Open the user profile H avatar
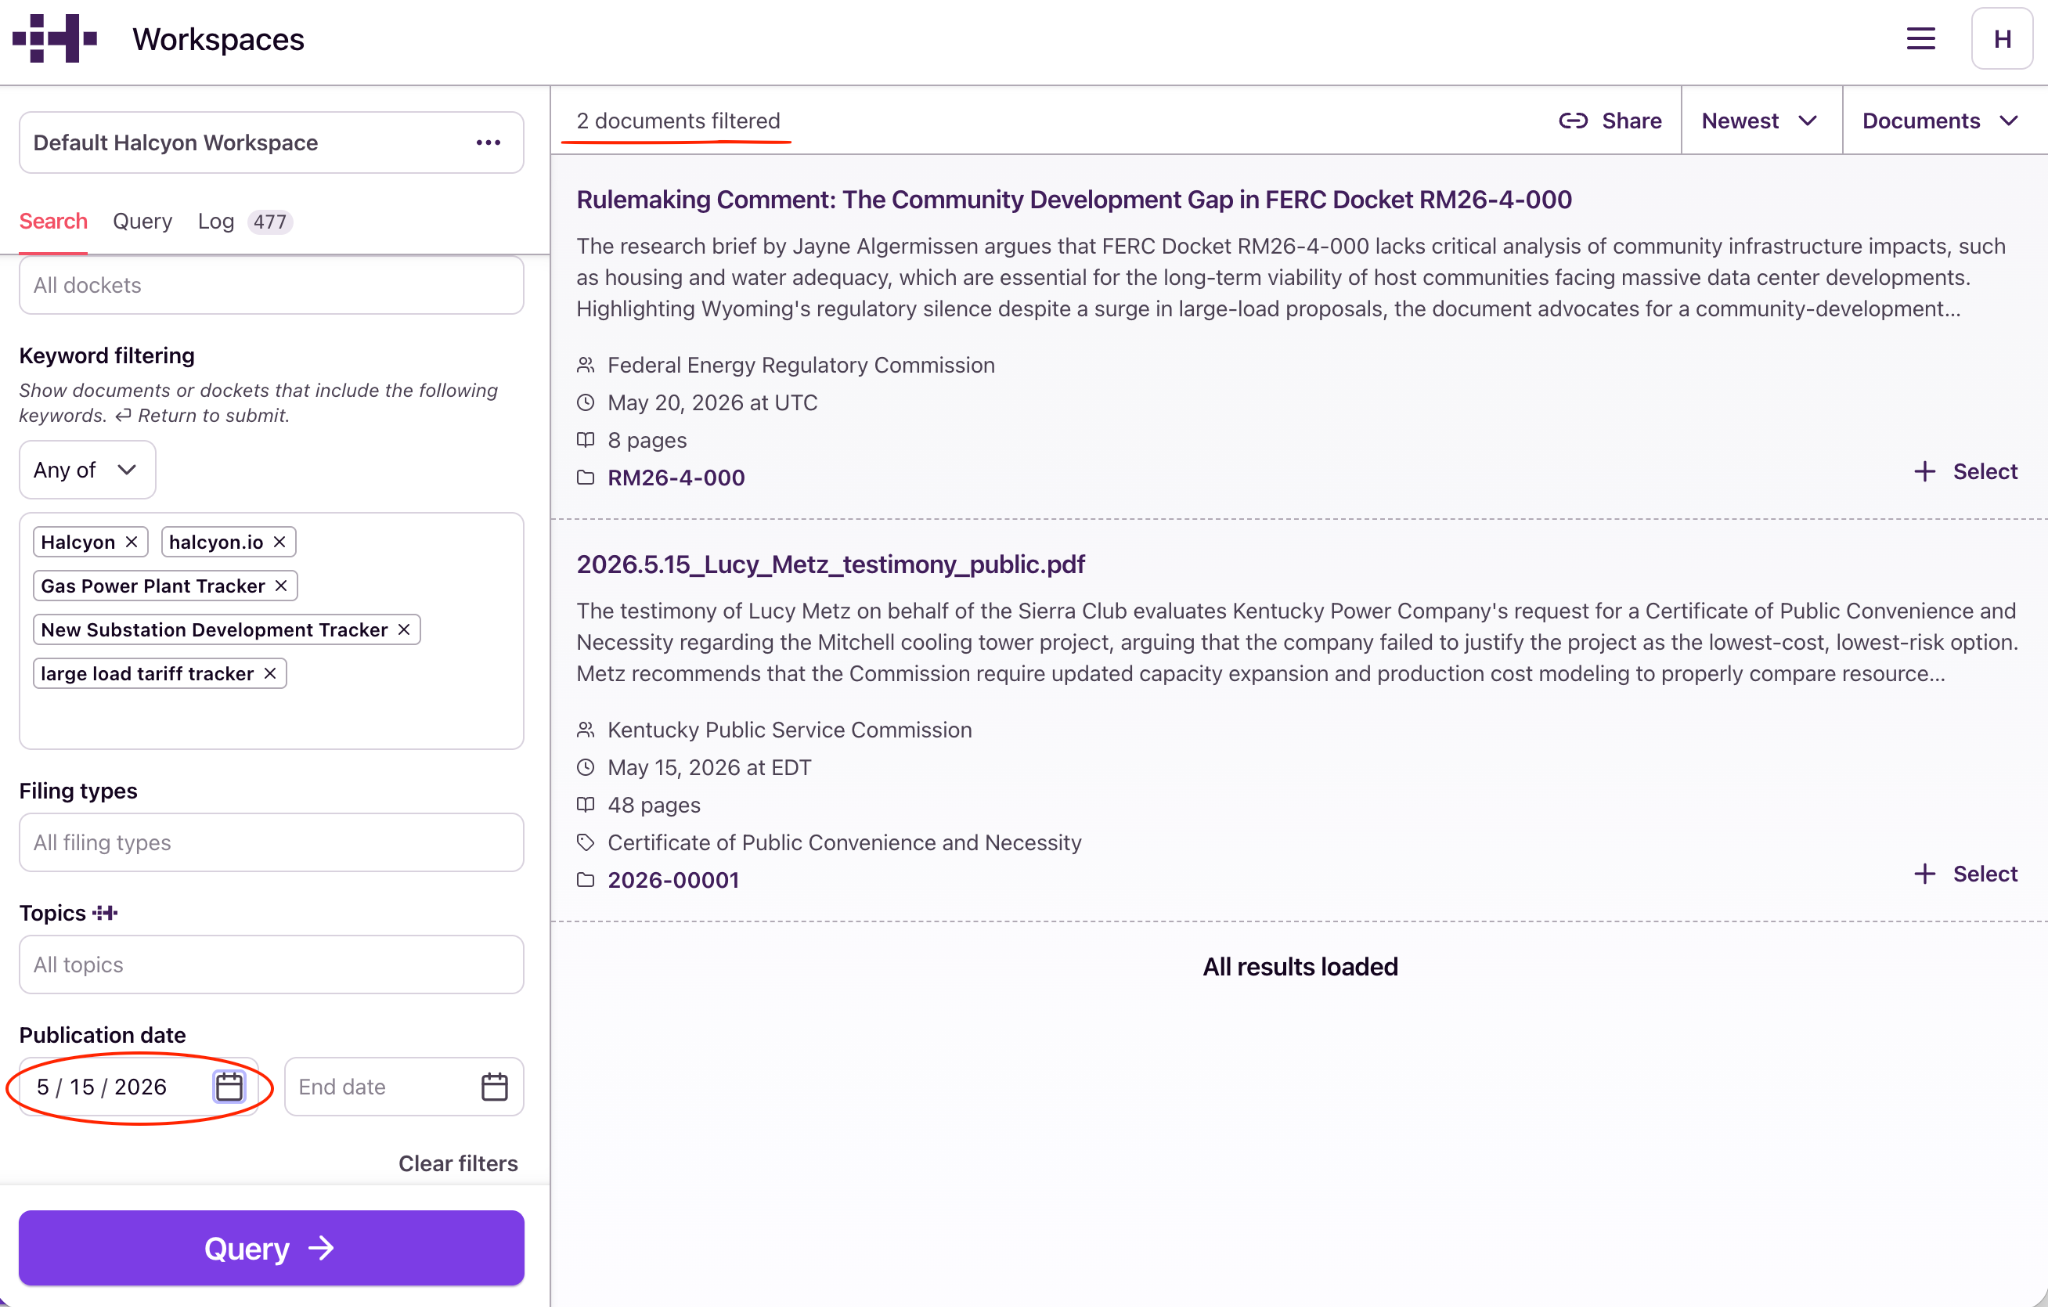Screen dimensions: 2048x1307 2002,39
